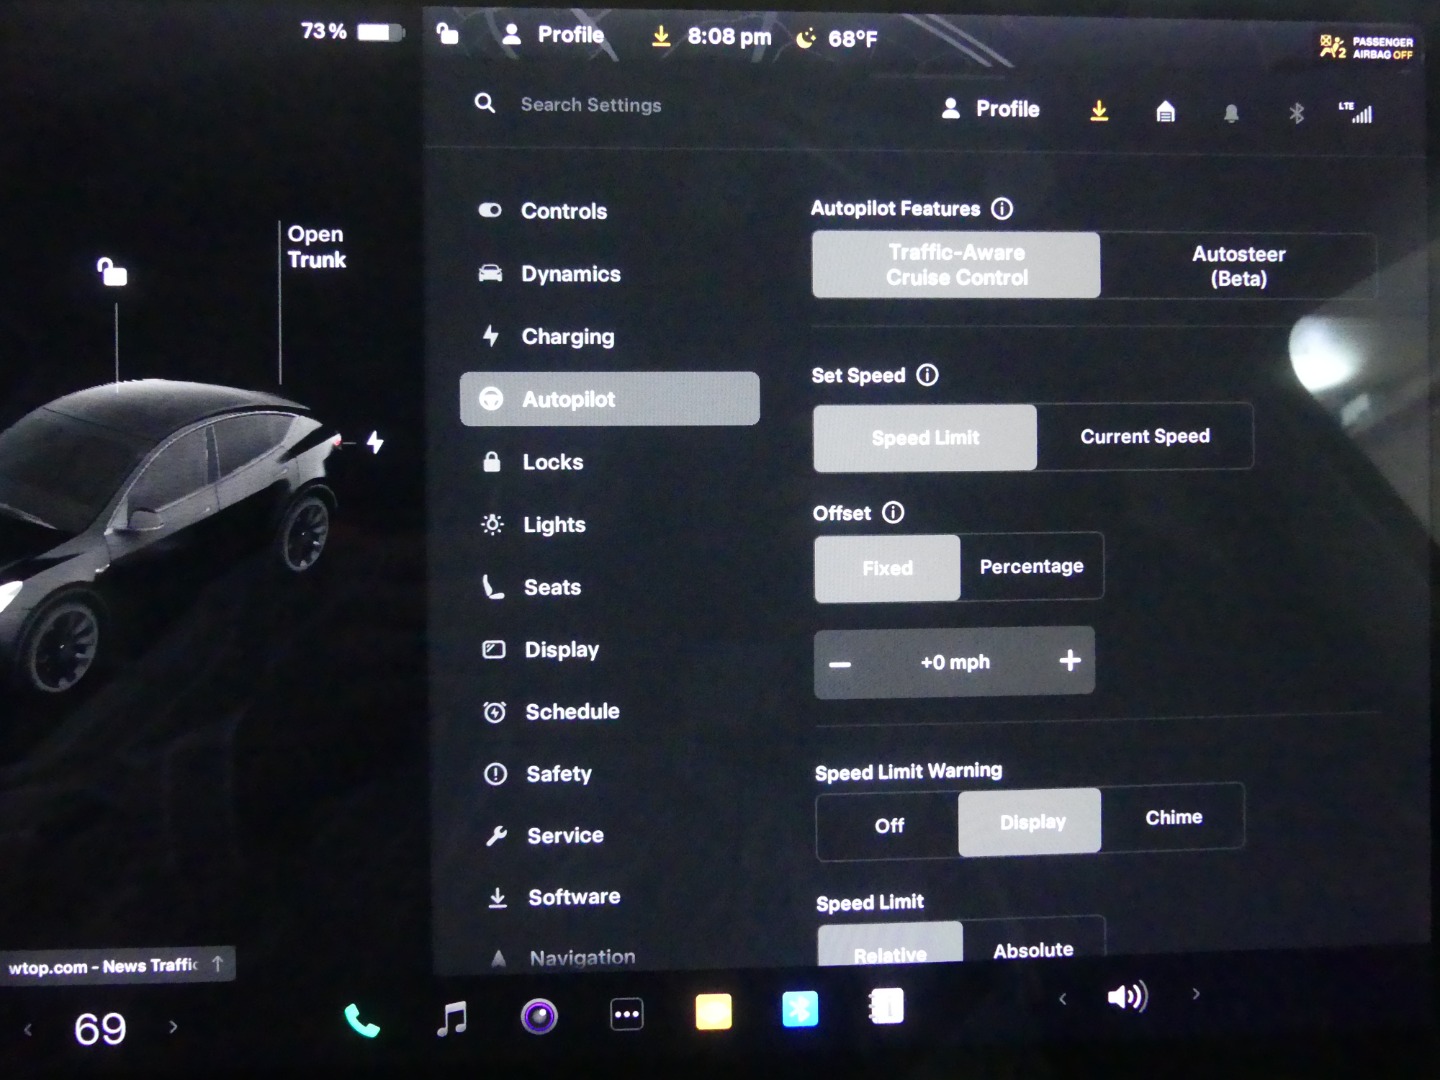The image size is (1440, 1080).
Task: Select Traffic-Aware Cruise Control
Action: [x=956, y=265]
